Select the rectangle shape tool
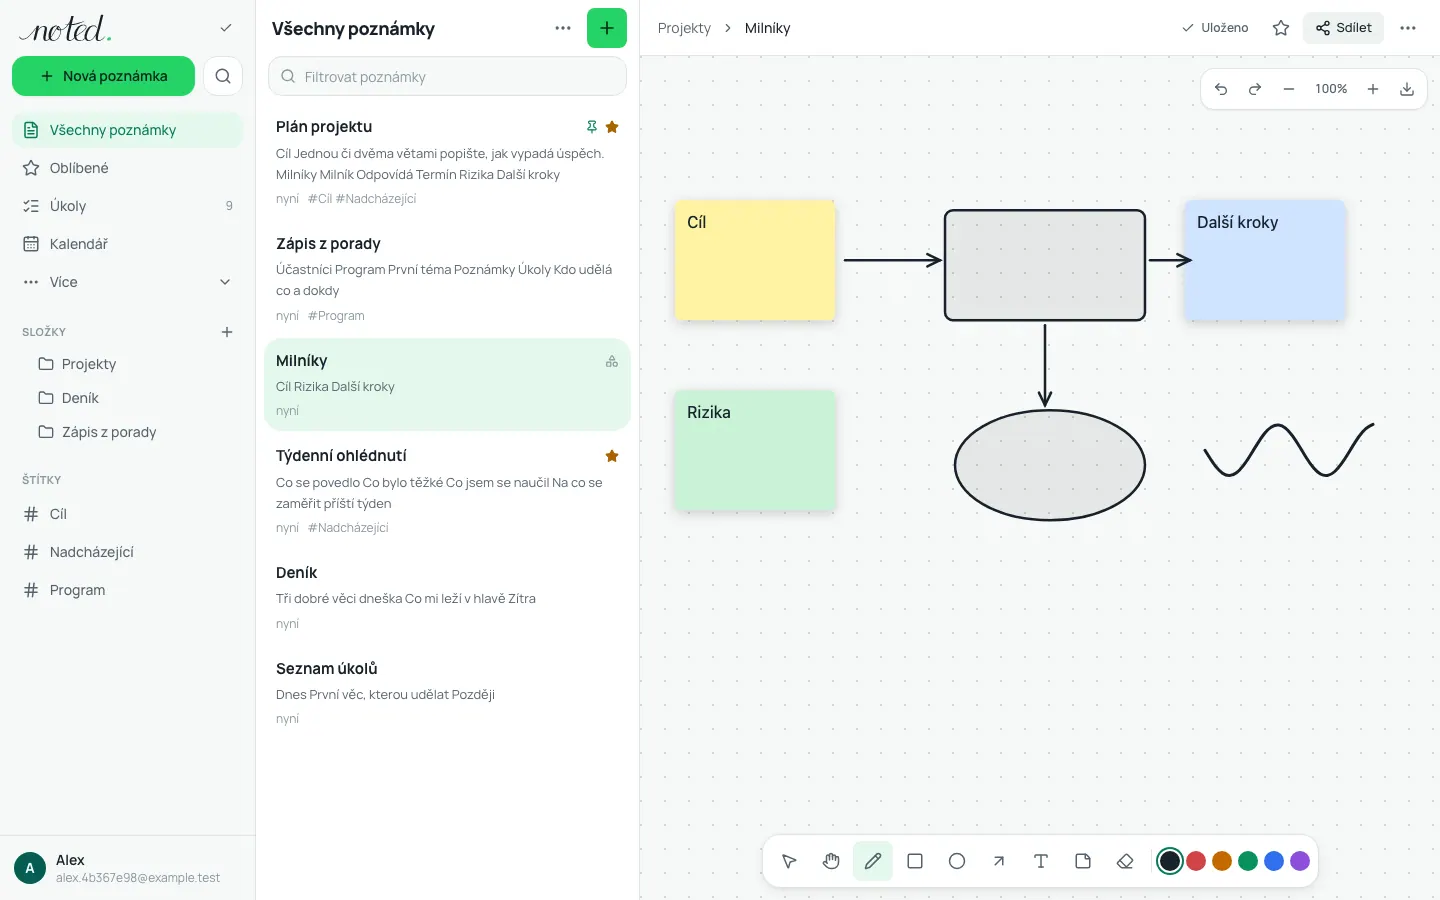The height and width of the screenshot is (900, 1440). pyautogui.click(x=915, y=861)
